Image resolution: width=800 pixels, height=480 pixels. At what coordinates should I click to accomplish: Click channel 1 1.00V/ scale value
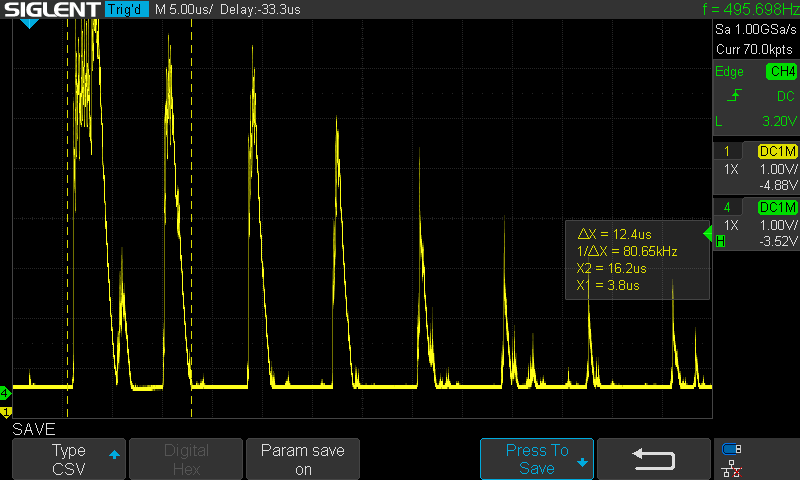coord(778,169)
